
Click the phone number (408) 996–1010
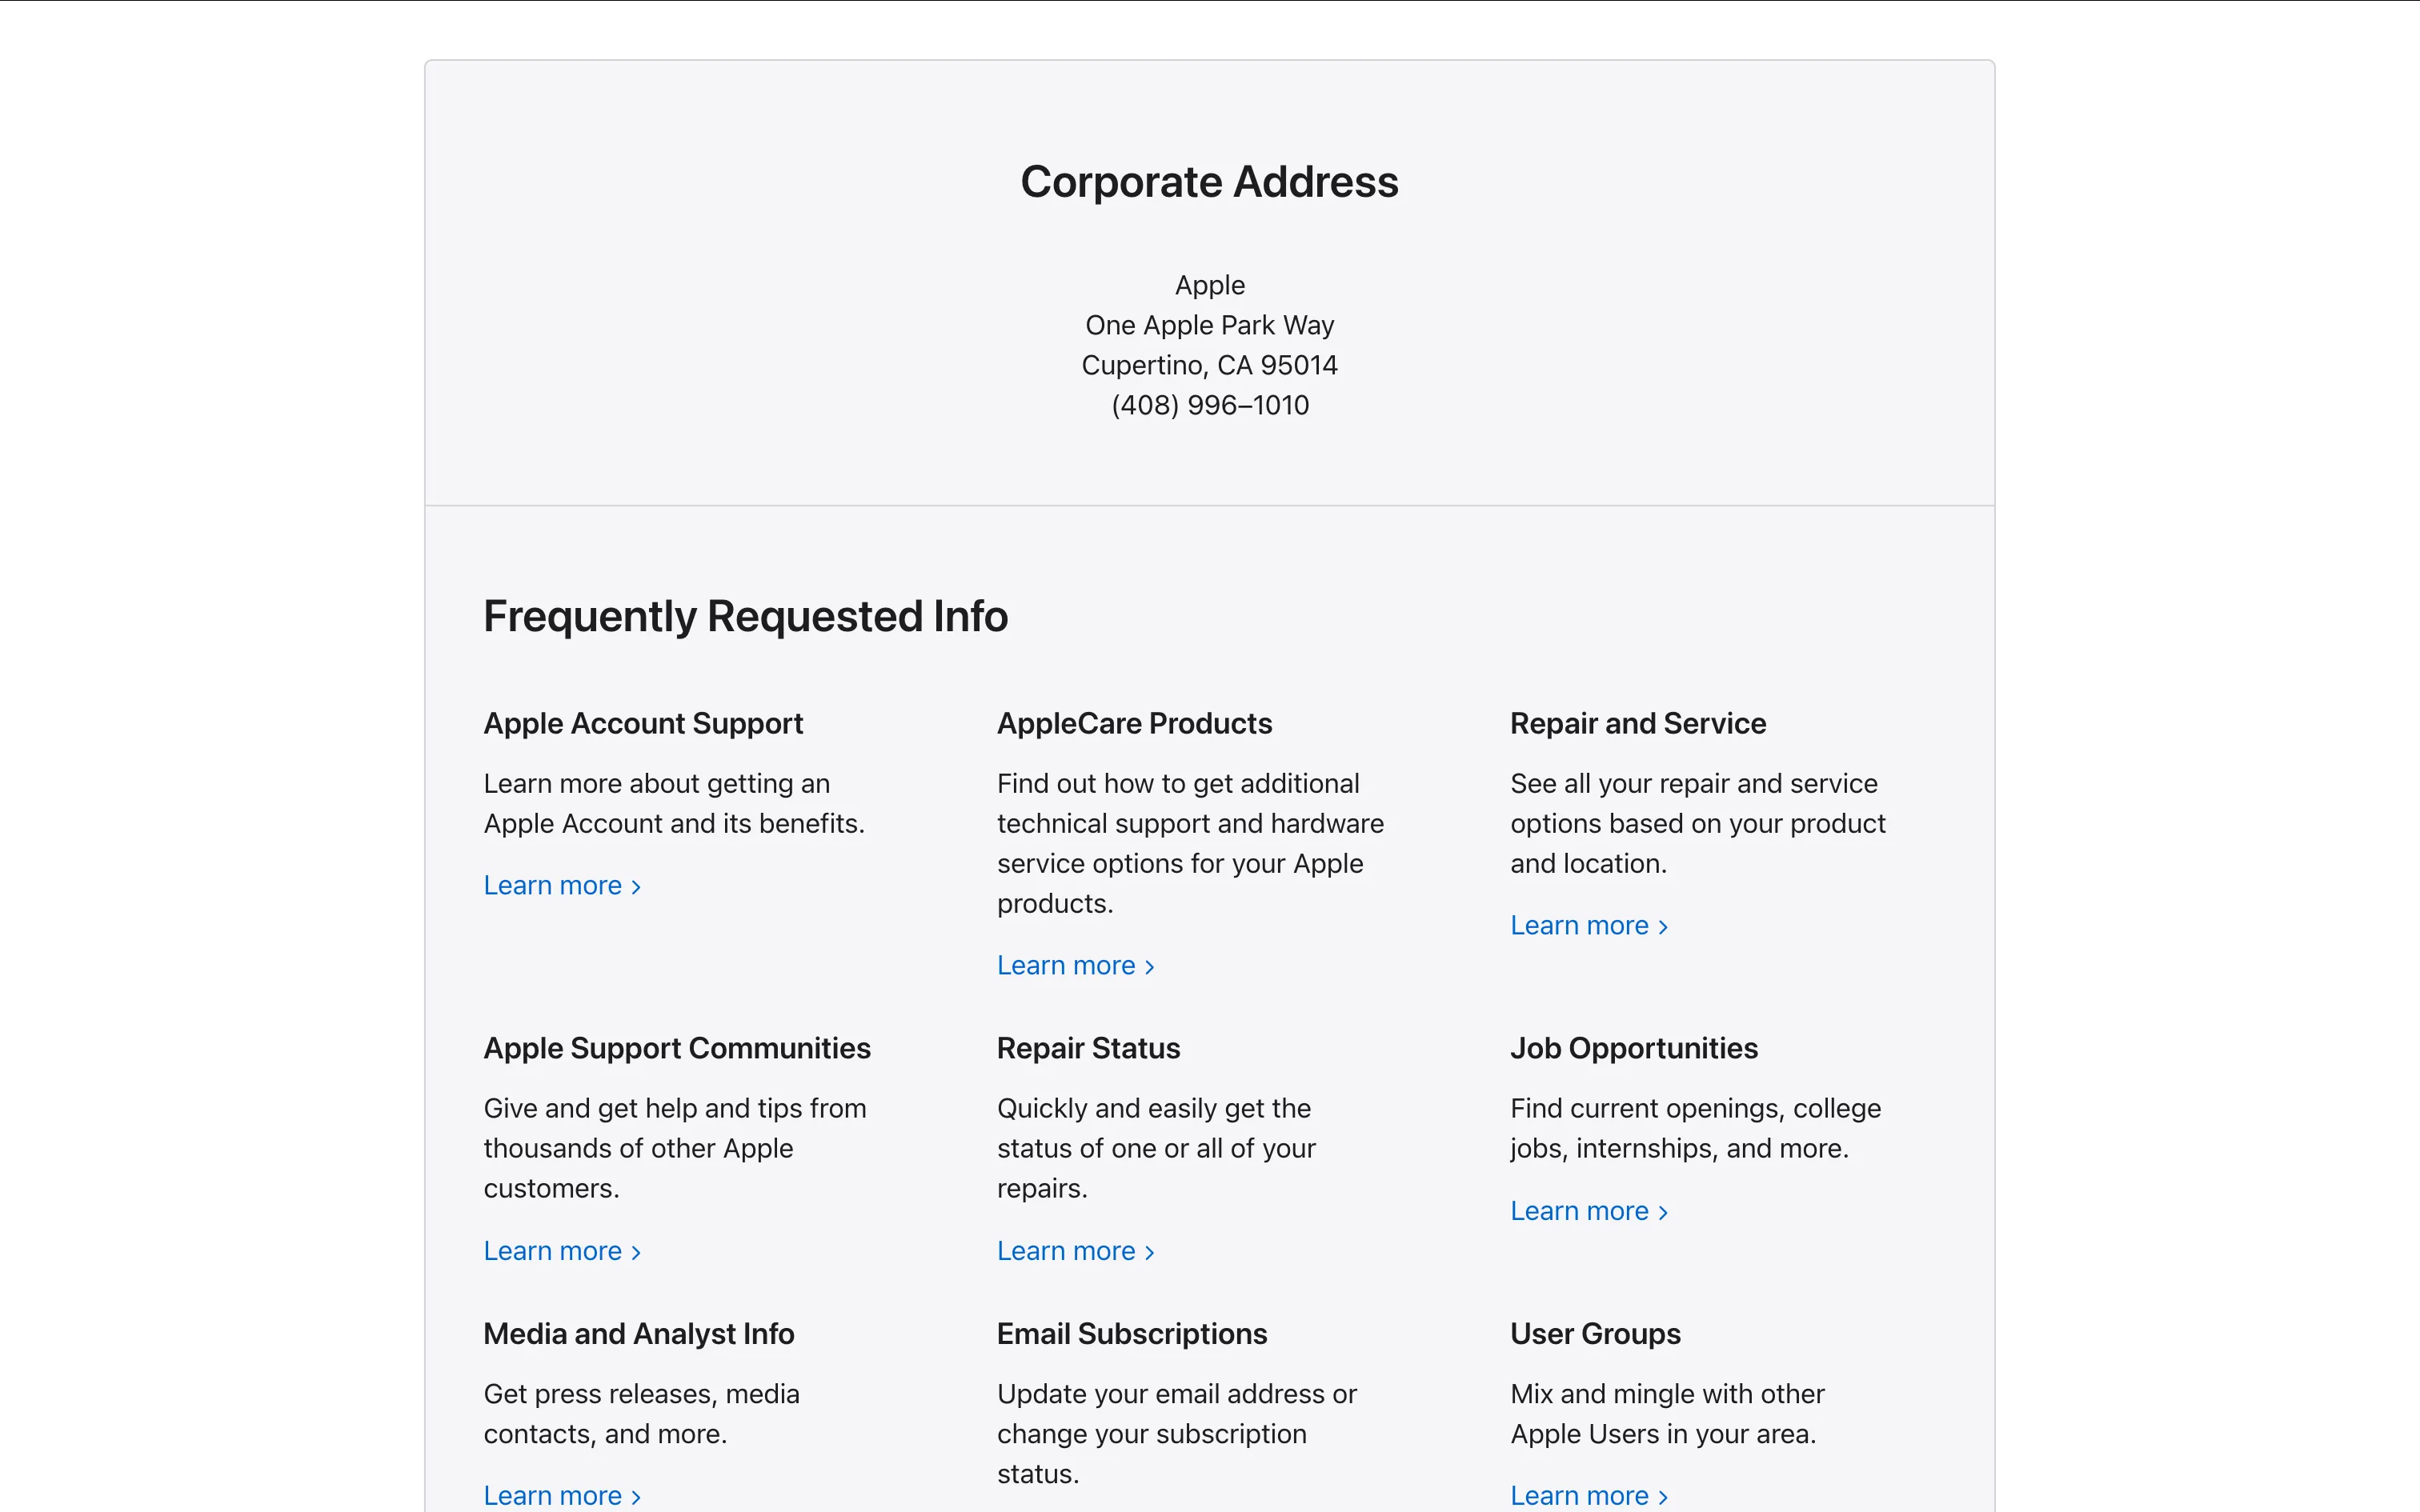[1209, 405]
